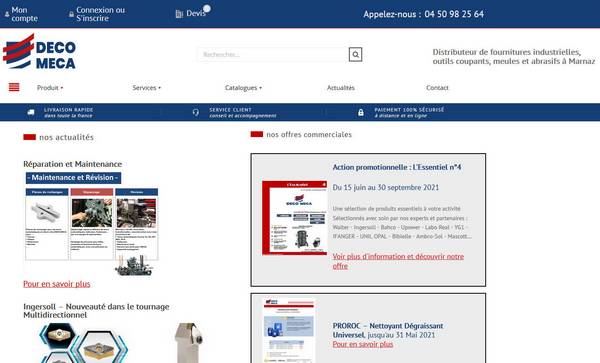Click Pour en savoir plus under Maintenance
Image resolution: width=600 pixels, height=363 pixels.
(57, 284)
